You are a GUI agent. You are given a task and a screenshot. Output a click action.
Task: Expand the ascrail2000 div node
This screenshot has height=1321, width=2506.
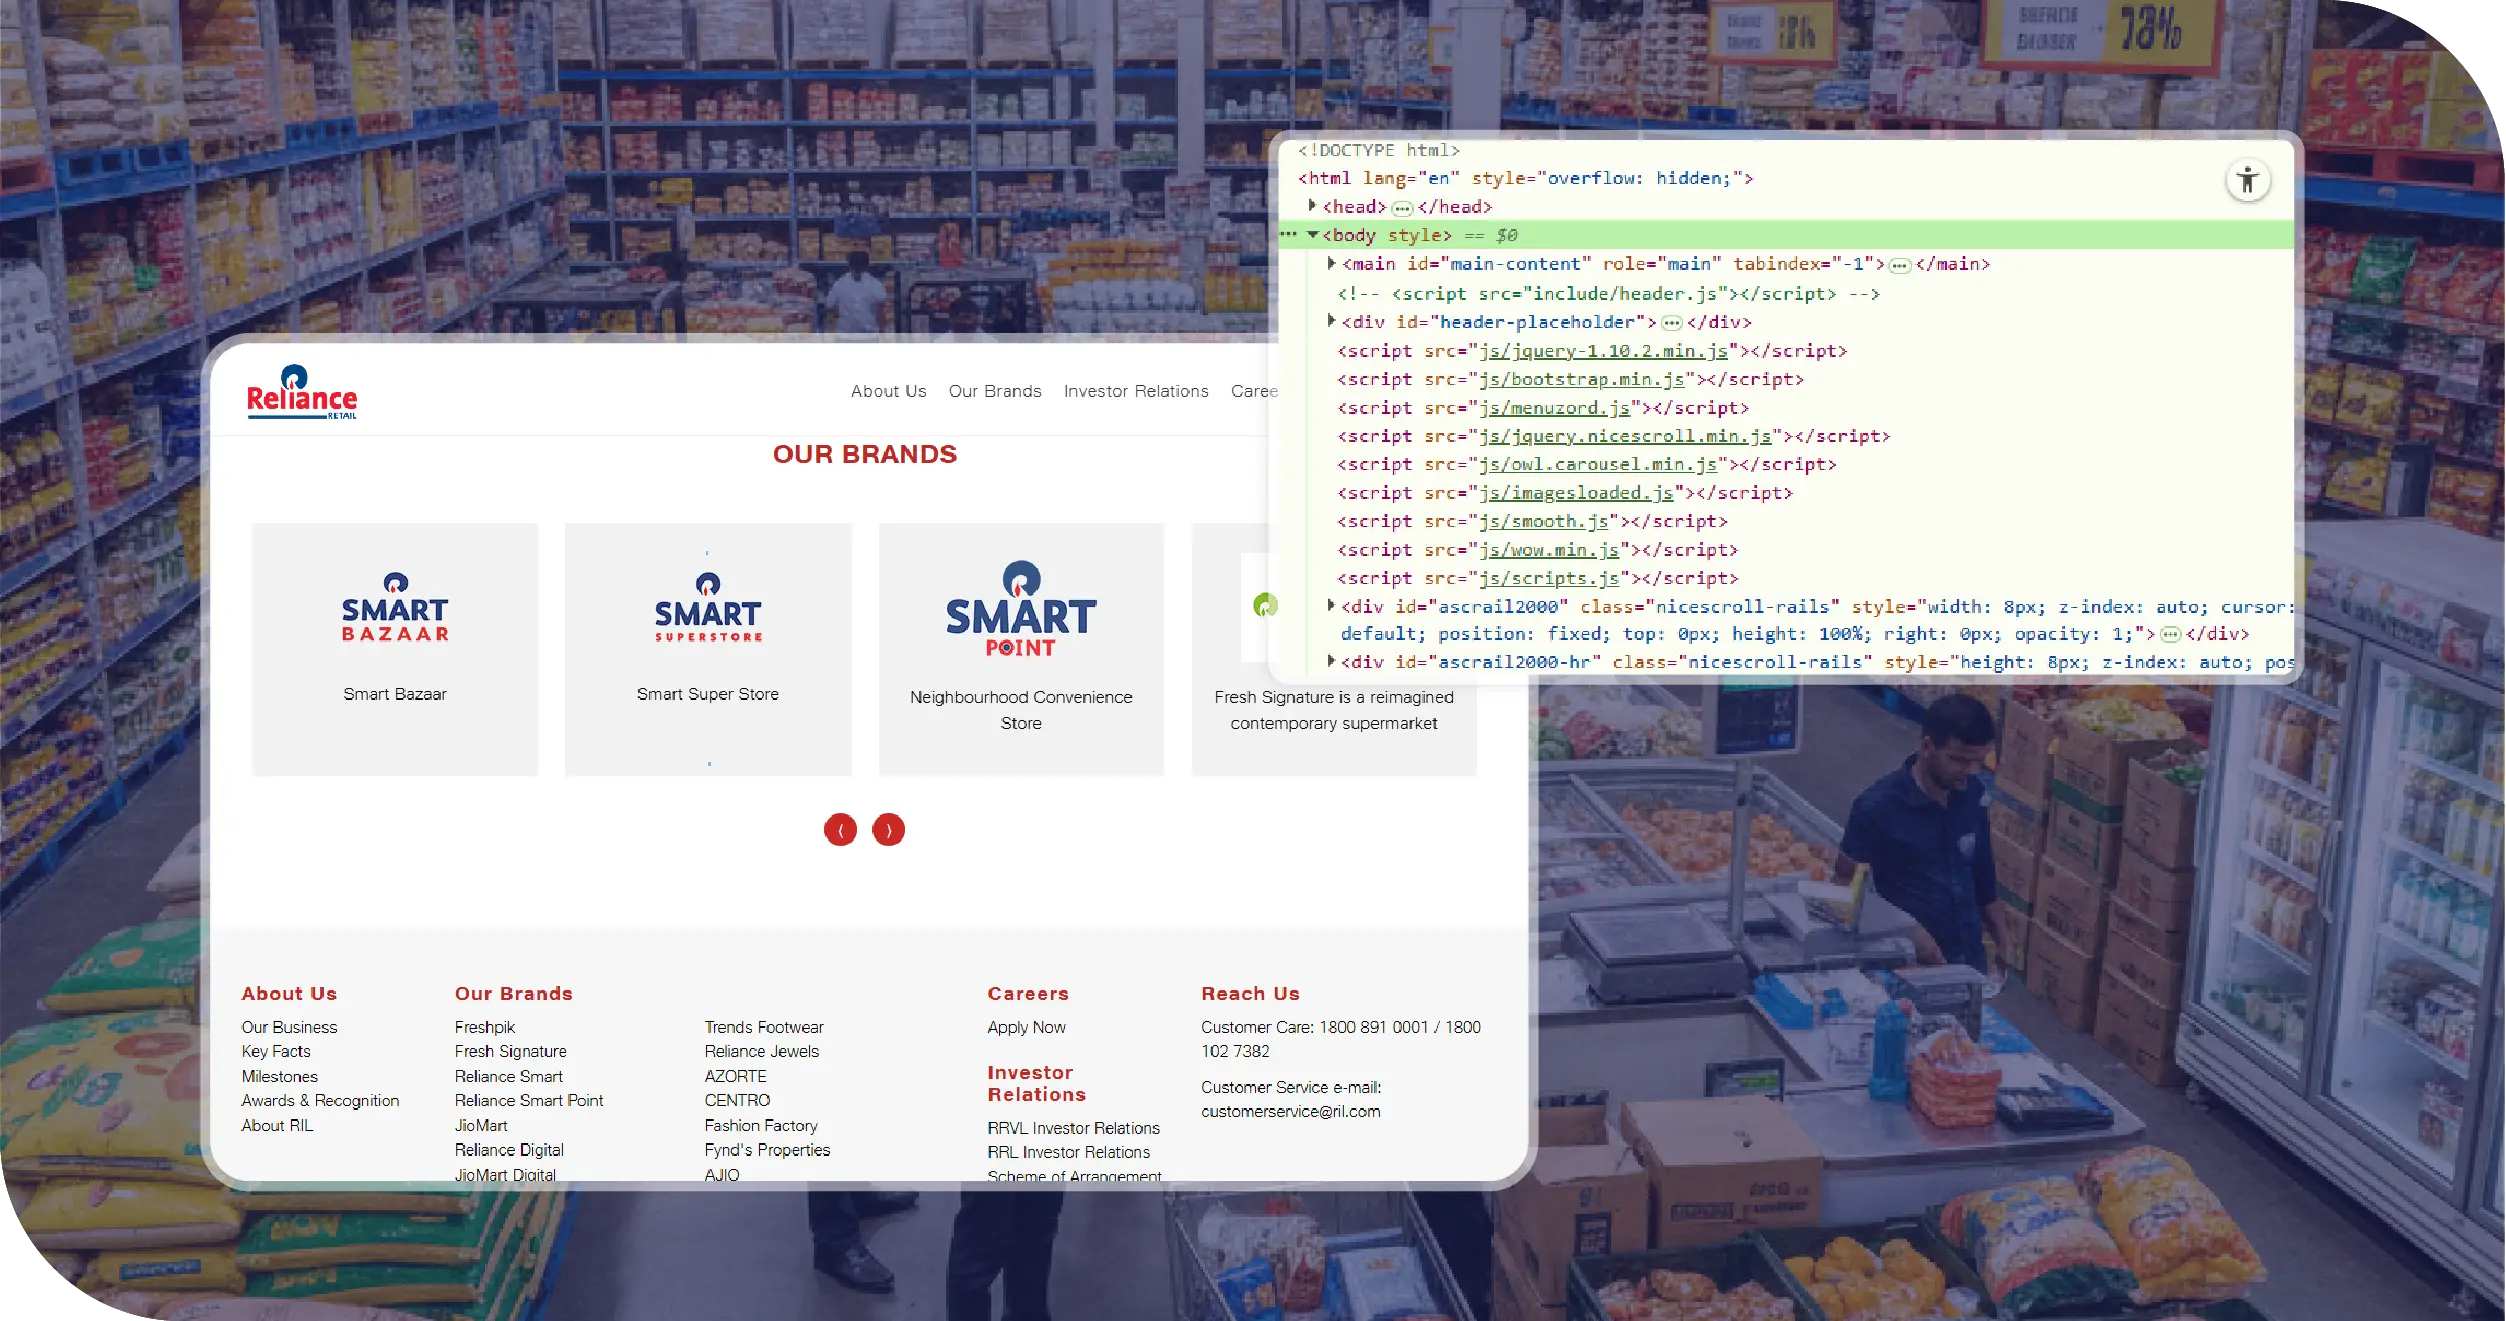[x=1331, y=606]
